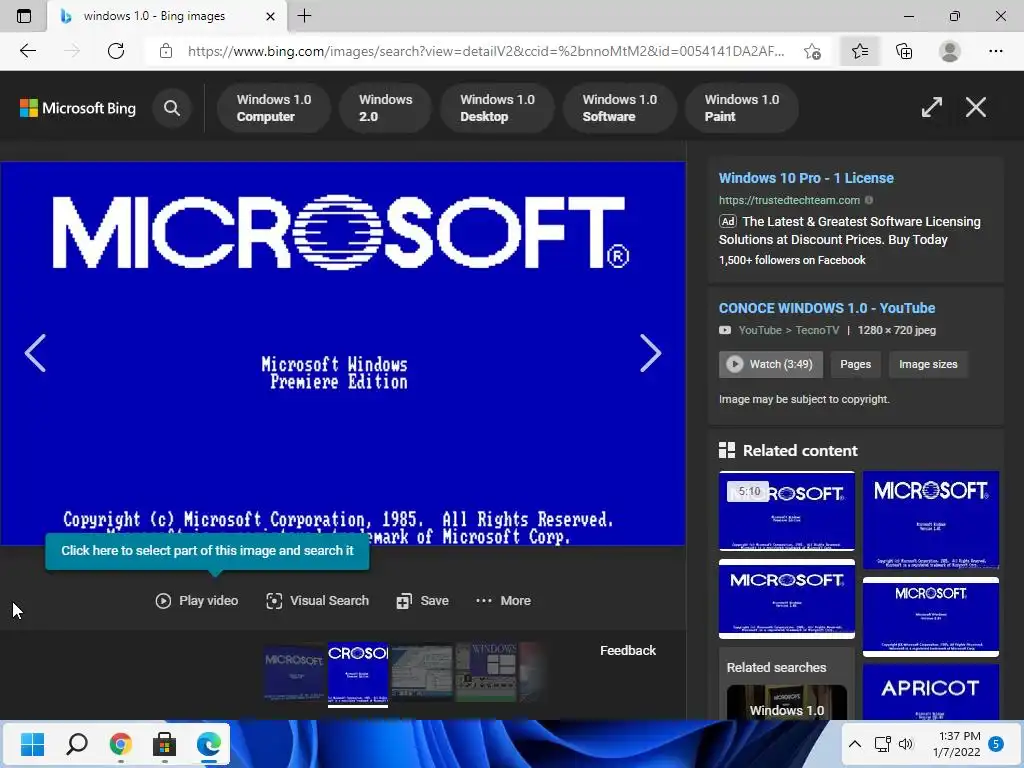Image resolution: width=1024 pixels, height=768 pixels.
Task: Open a new browser tab
Action: pyautogui.click(x=304, y=16)
